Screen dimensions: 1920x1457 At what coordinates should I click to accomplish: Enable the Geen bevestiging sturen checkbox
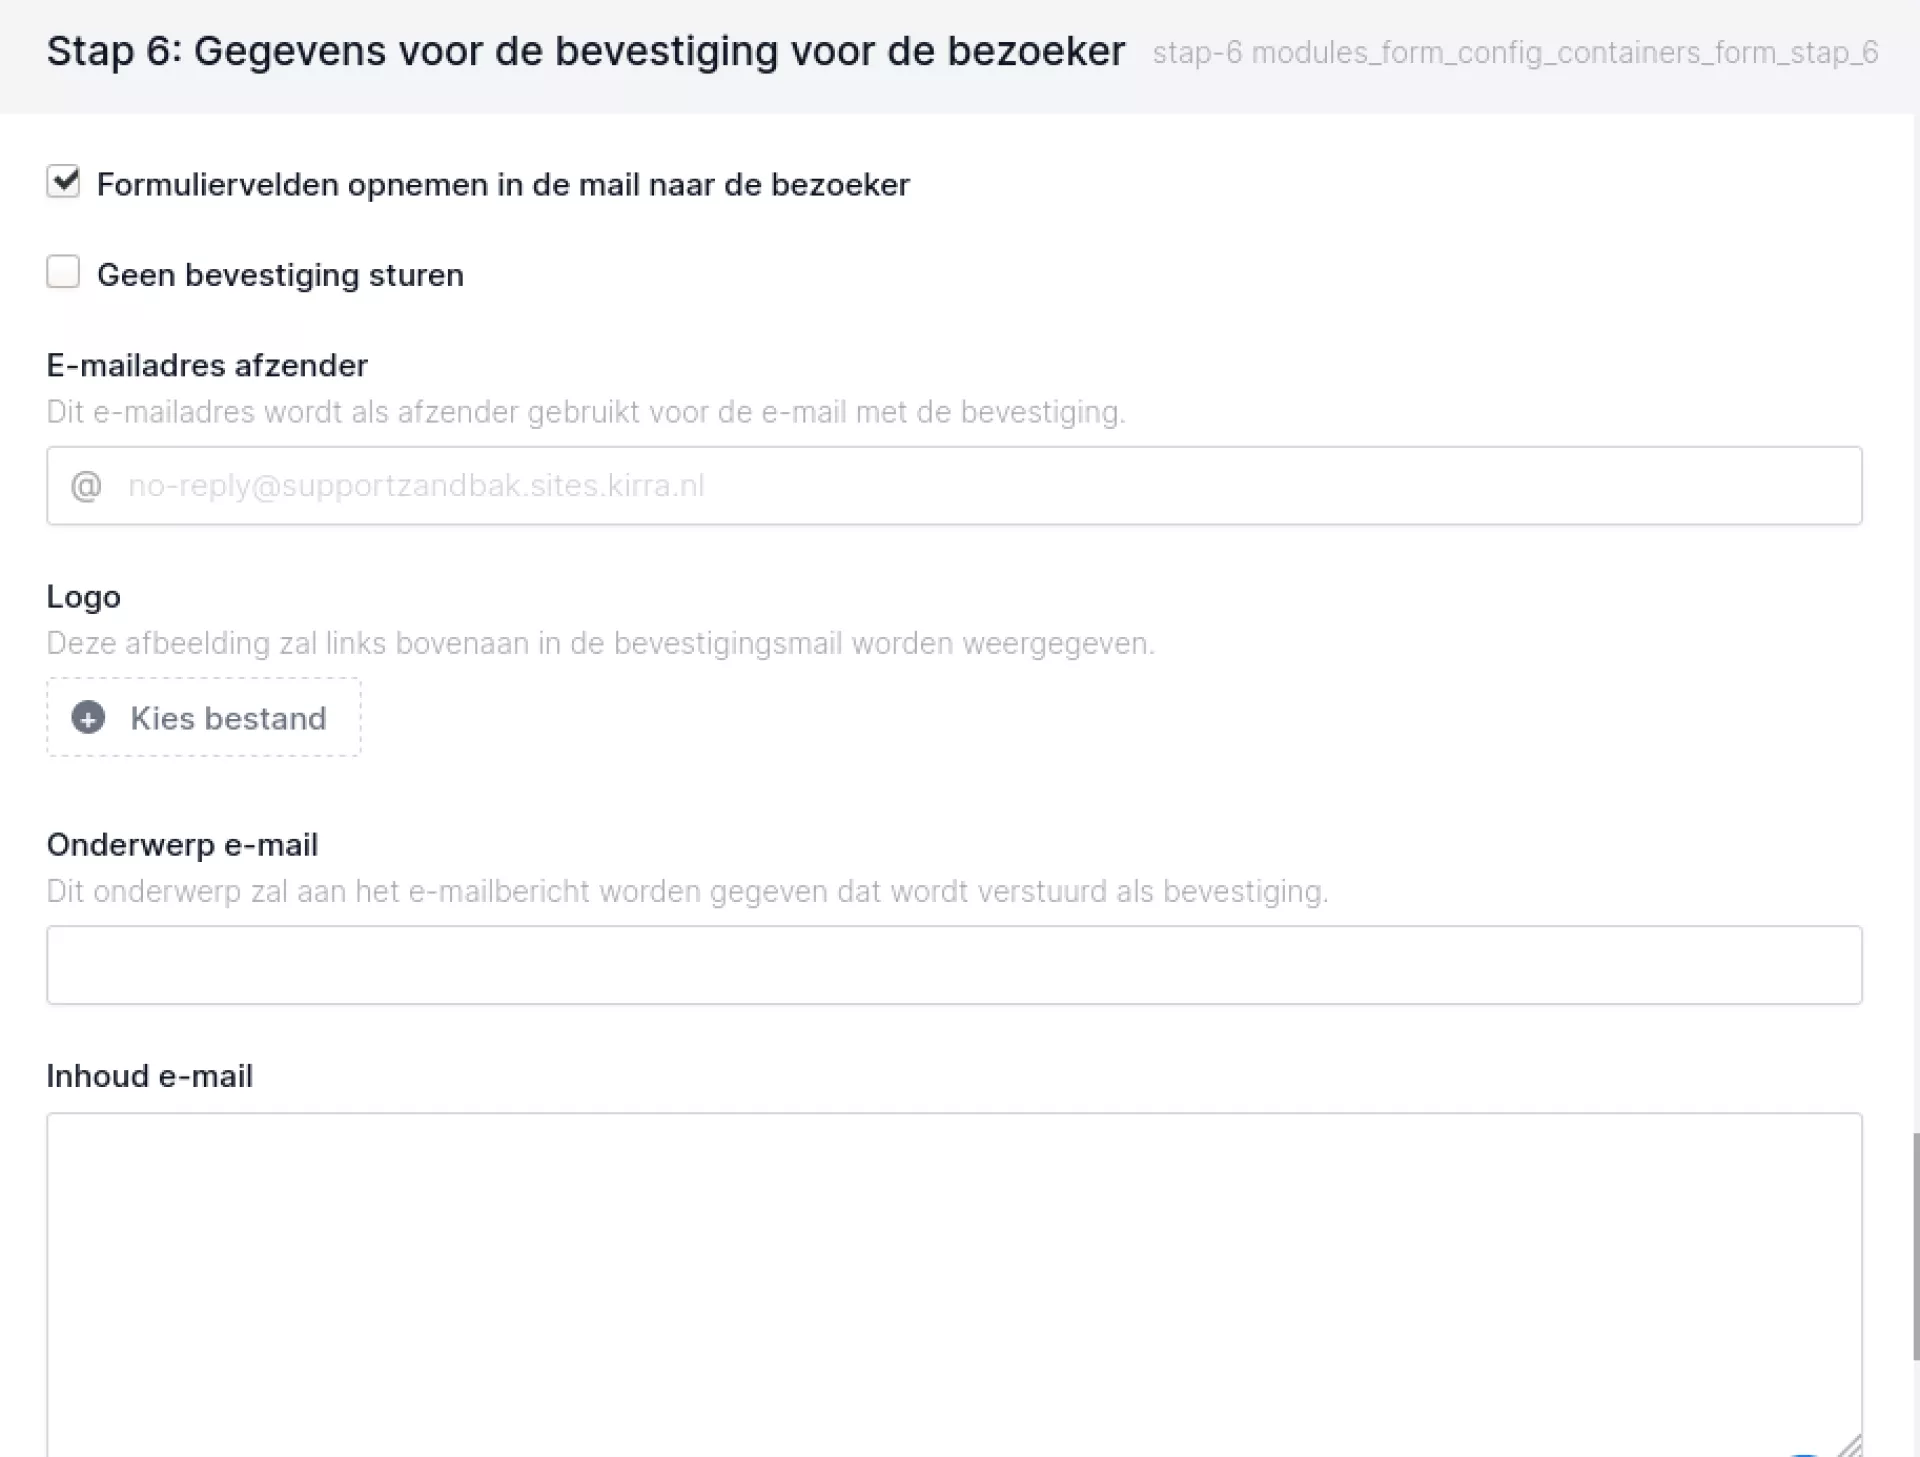tap(63, 272)
